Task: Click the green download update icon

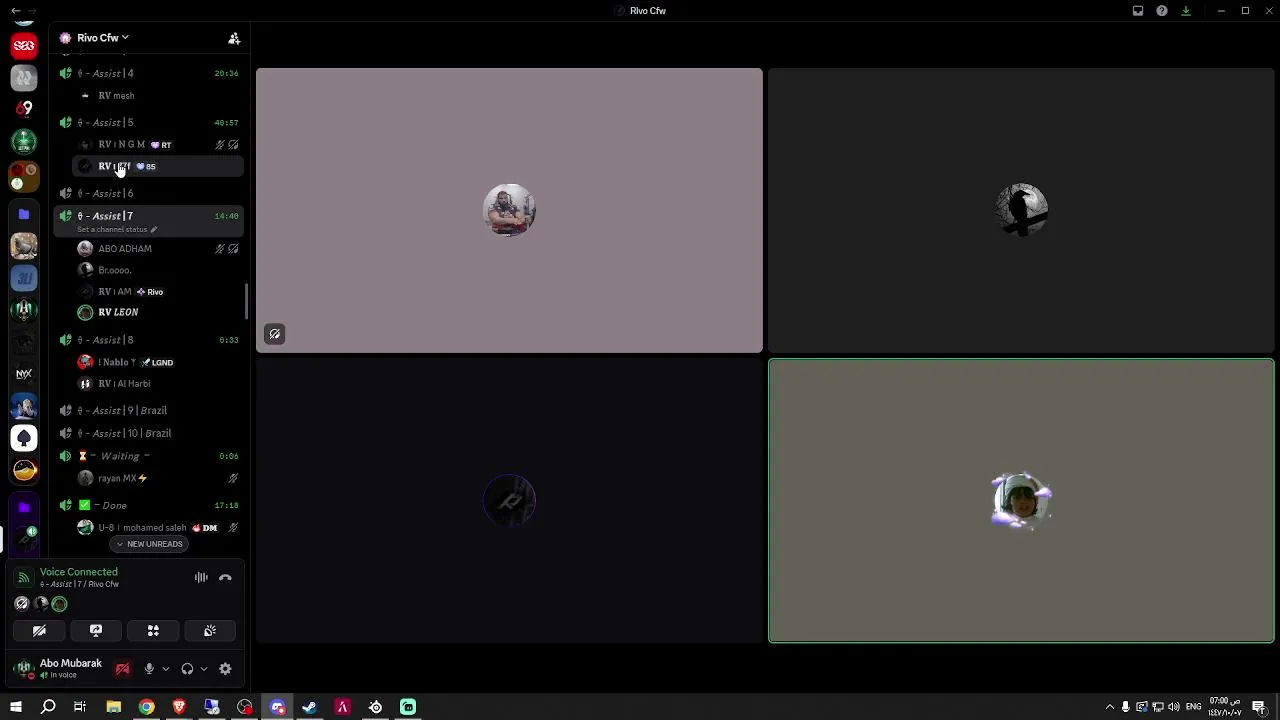Action: click(x=1186, y=11)
